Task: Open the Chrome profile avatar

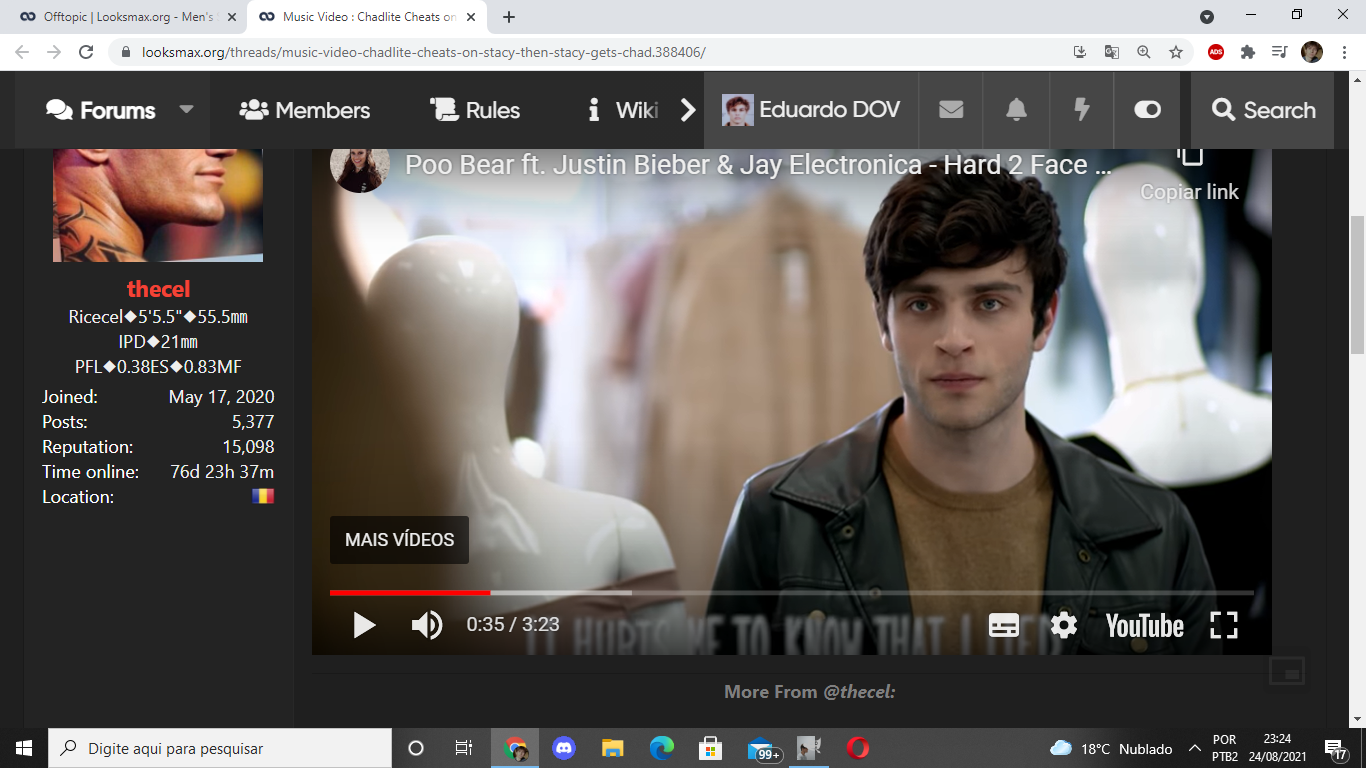Action: (1312, 52)
